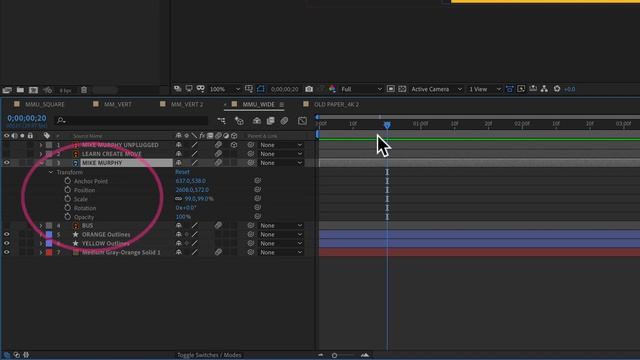Show channel and color management settings icon
Viewport: 640px width, 360px height.
click(332, 89)
